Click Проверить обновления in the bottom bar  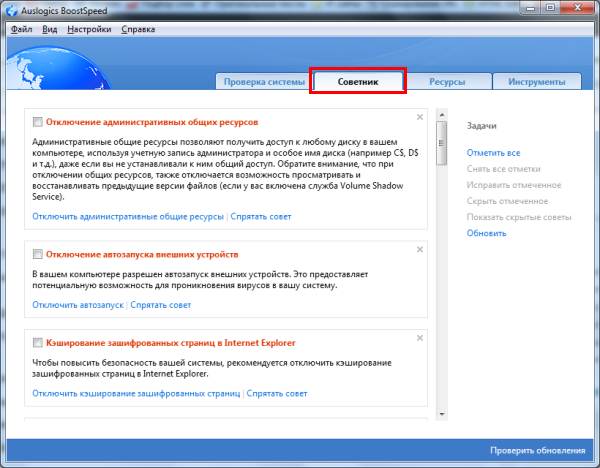click(538, 450)
